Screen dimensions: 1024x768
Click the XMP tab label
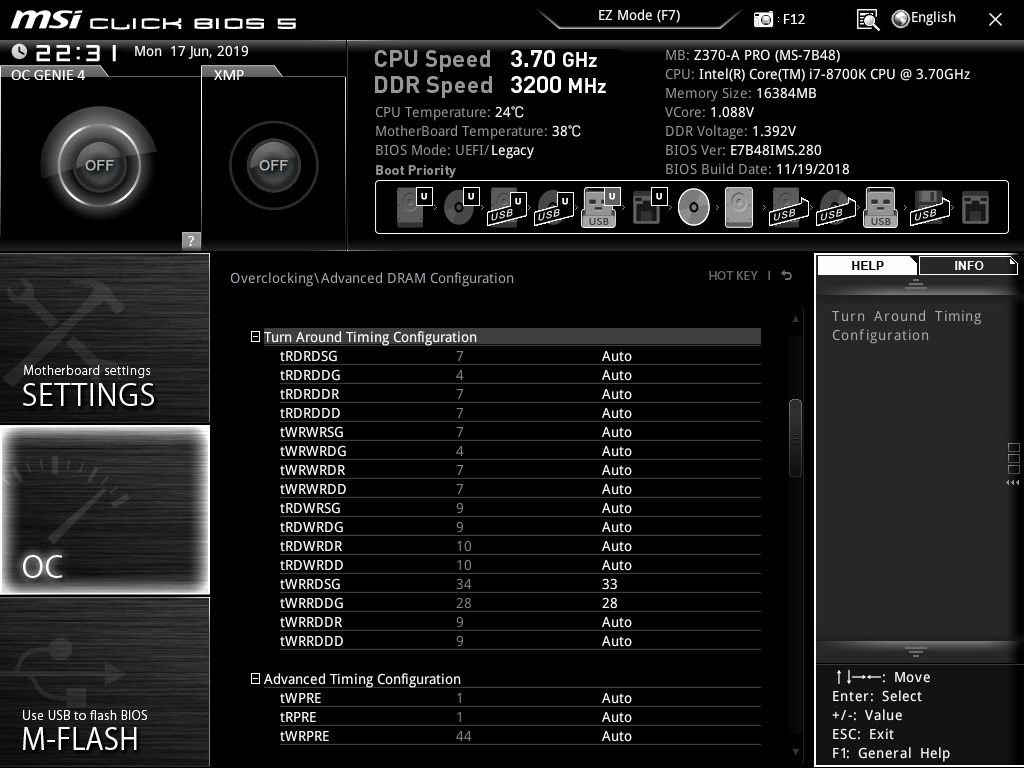229,75
